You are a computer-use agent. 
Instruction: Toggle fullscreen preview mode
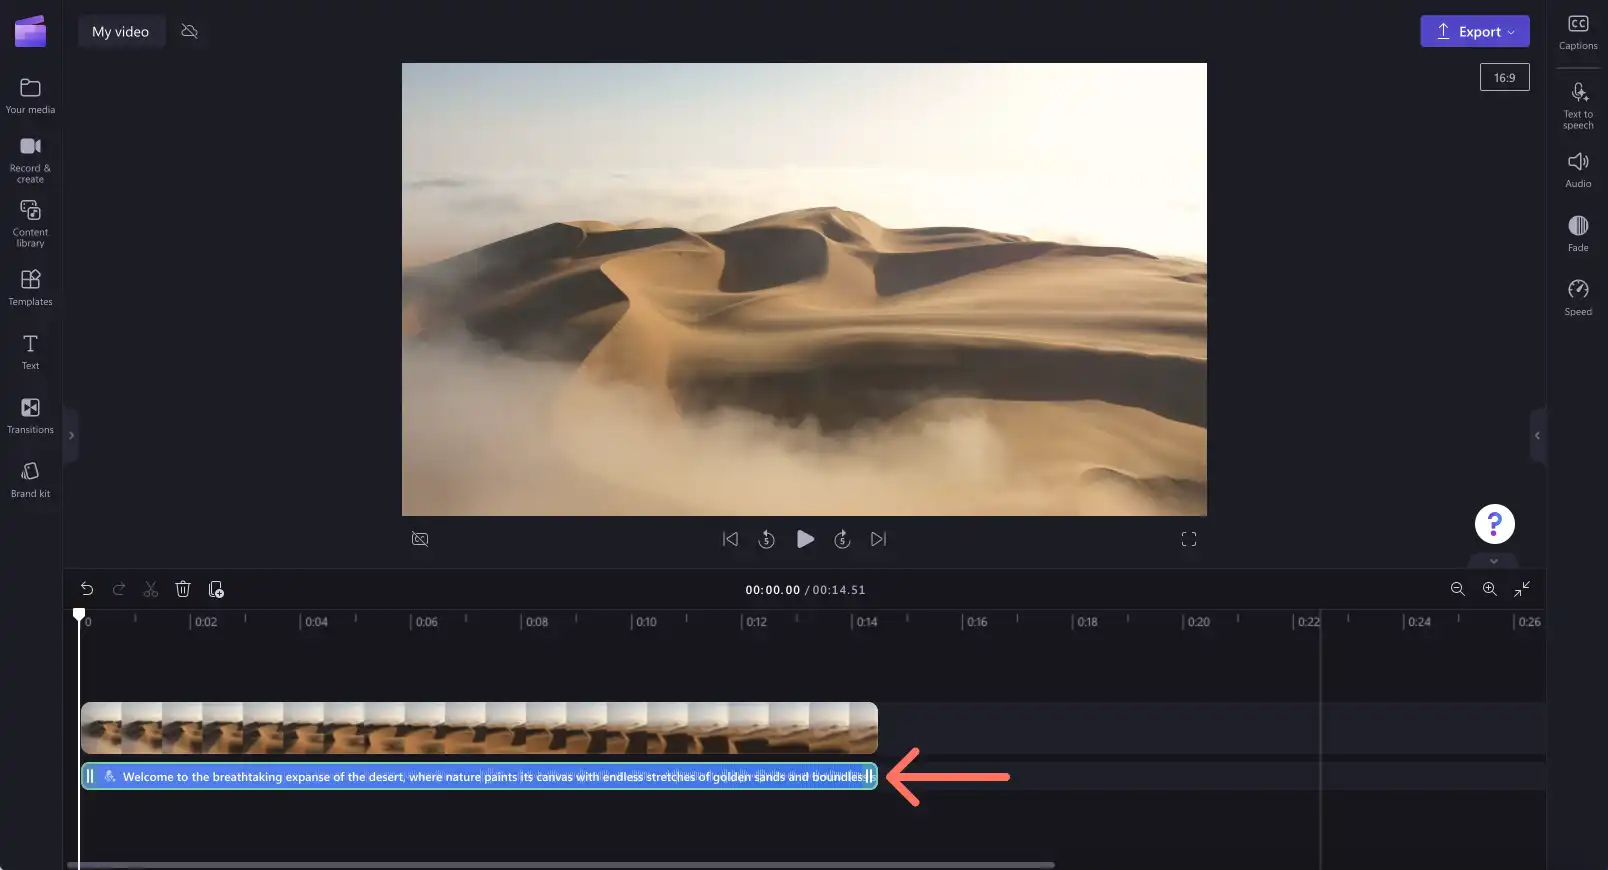[1189, 539]
